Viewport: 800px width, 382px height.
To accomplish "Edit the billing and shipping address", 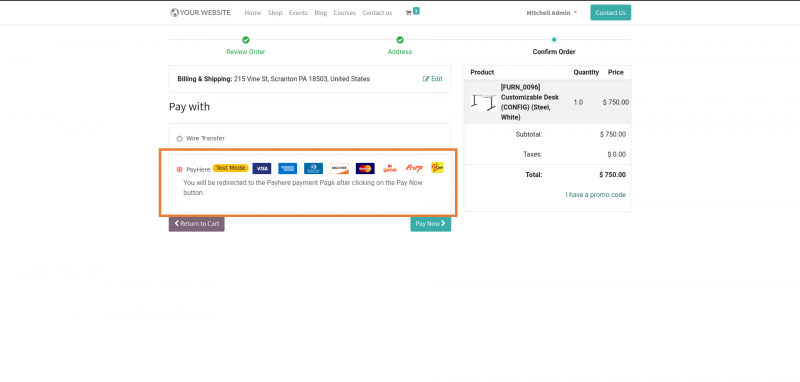I will click(x=433, y=79).
